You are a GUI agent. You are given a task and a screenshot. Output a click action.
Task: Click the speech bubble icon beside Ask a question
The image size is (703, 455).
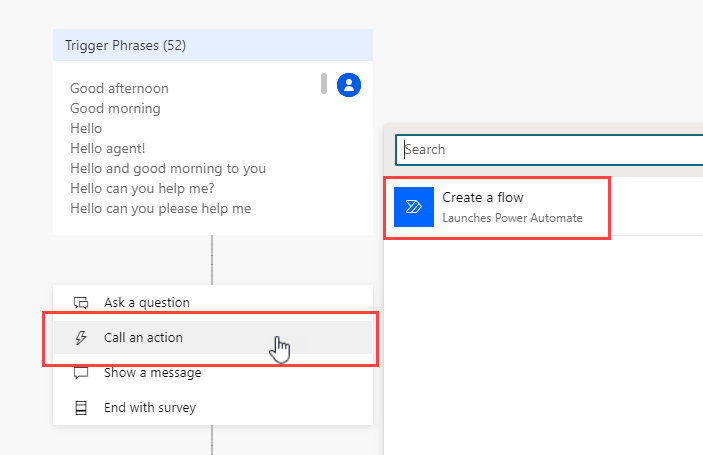[x=81, y=303]
